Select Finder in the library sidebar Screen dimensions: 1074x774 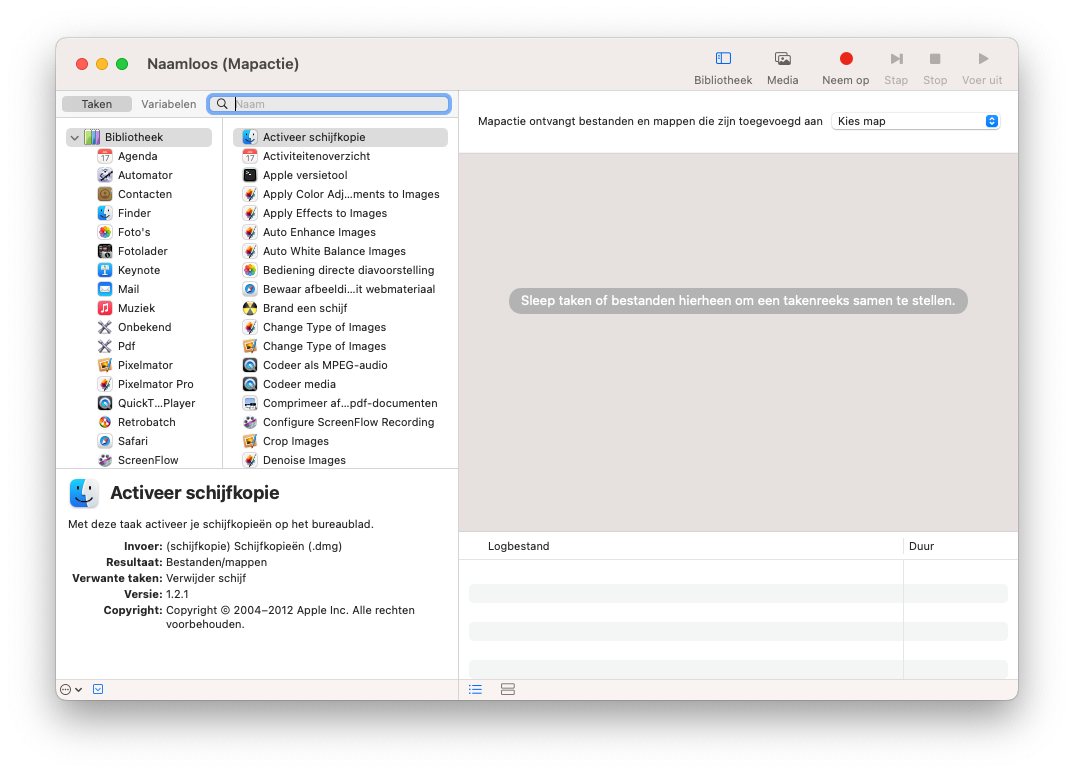[134, 213]
